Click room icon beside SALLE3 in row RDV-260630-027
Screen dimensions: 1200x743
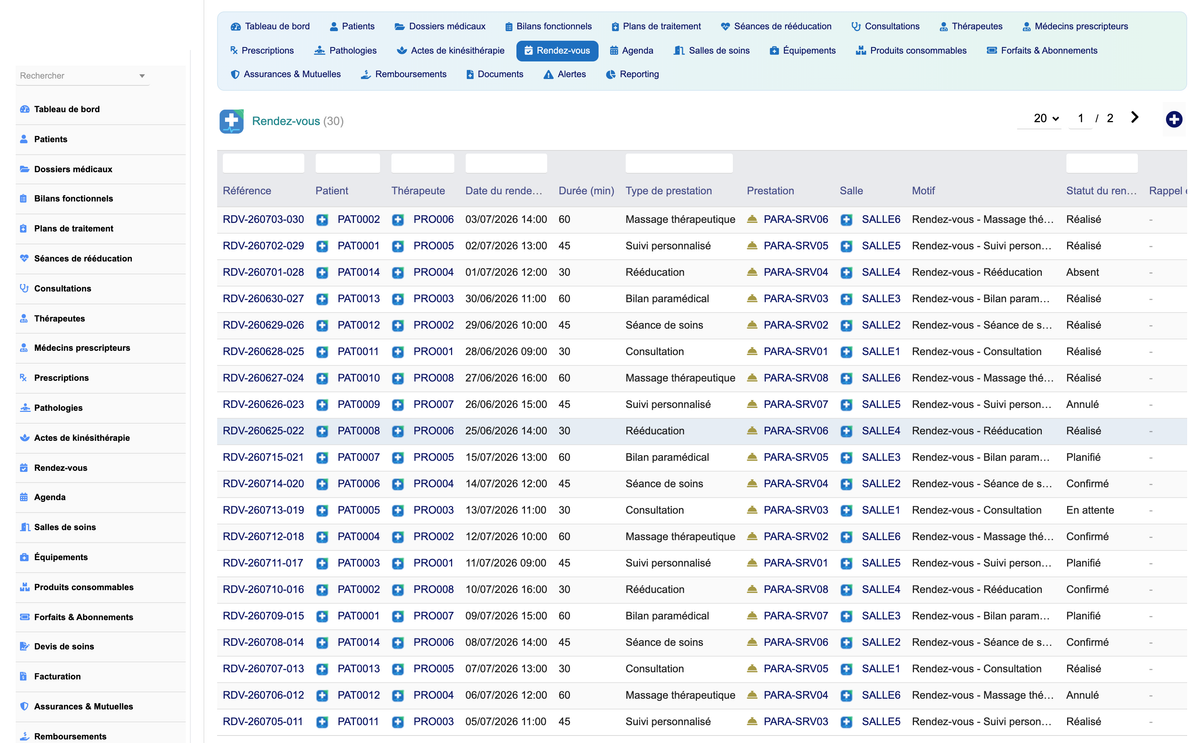click(846, 299)
